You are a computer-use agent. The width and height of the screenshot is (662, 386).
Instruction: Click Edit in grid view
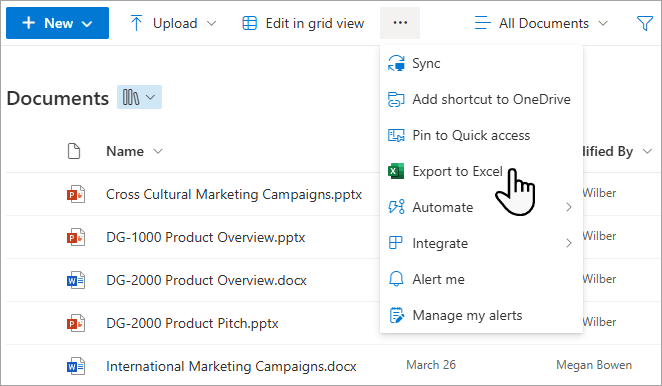click(303, 23)
